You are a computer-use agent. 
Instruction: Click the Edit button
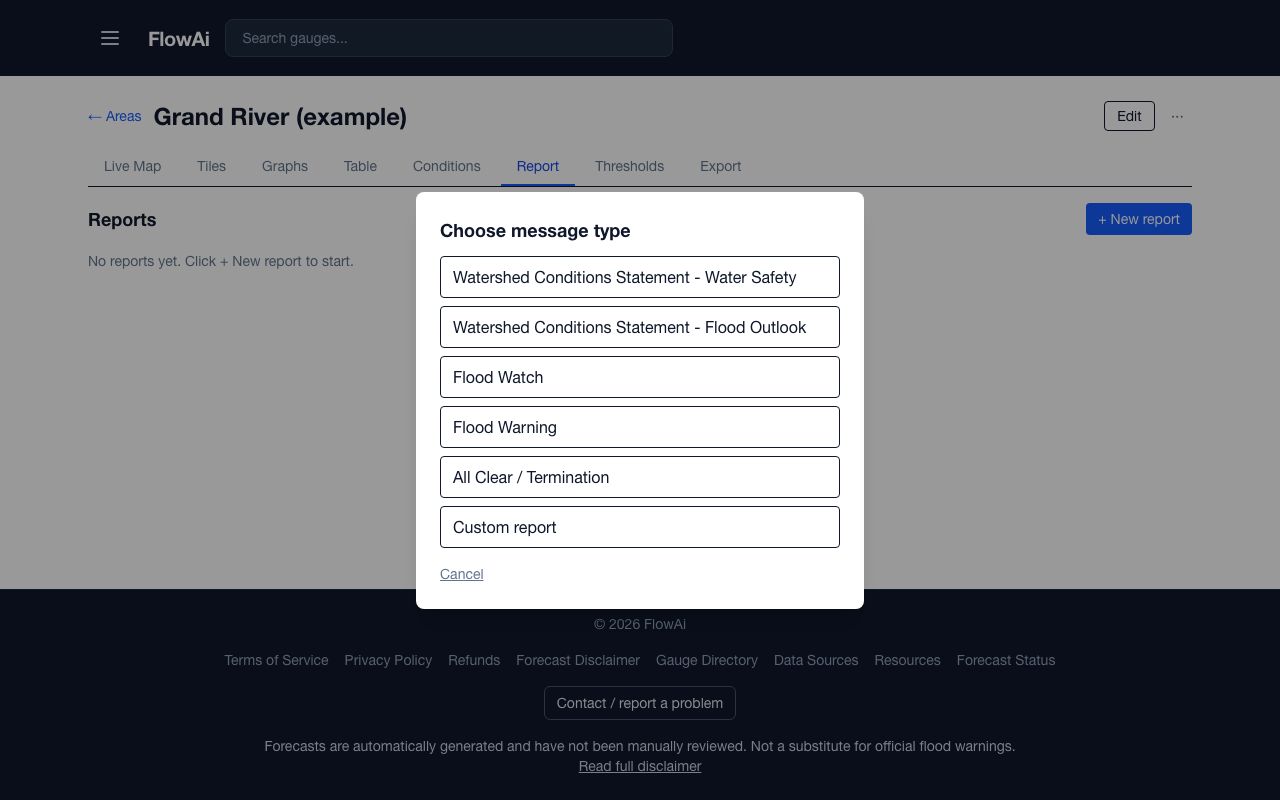tap(1129, 116)
